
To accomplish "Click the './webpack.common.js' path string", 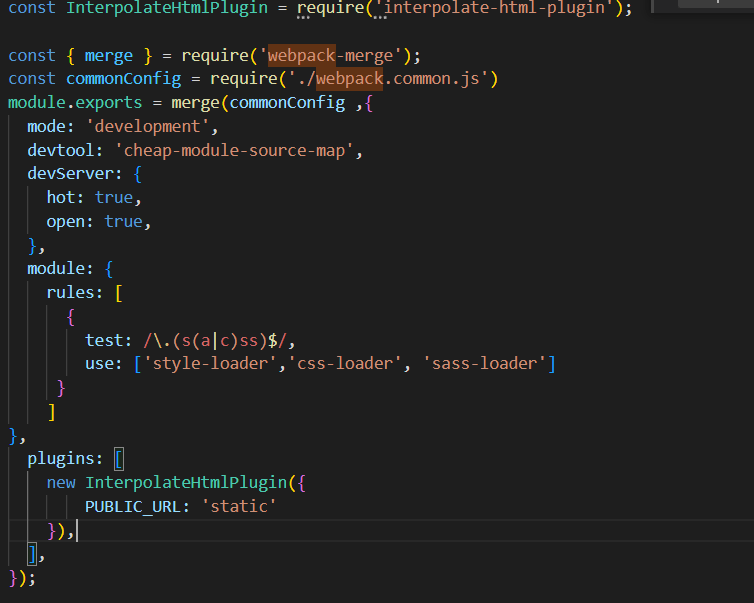I will tap(388, 78).
